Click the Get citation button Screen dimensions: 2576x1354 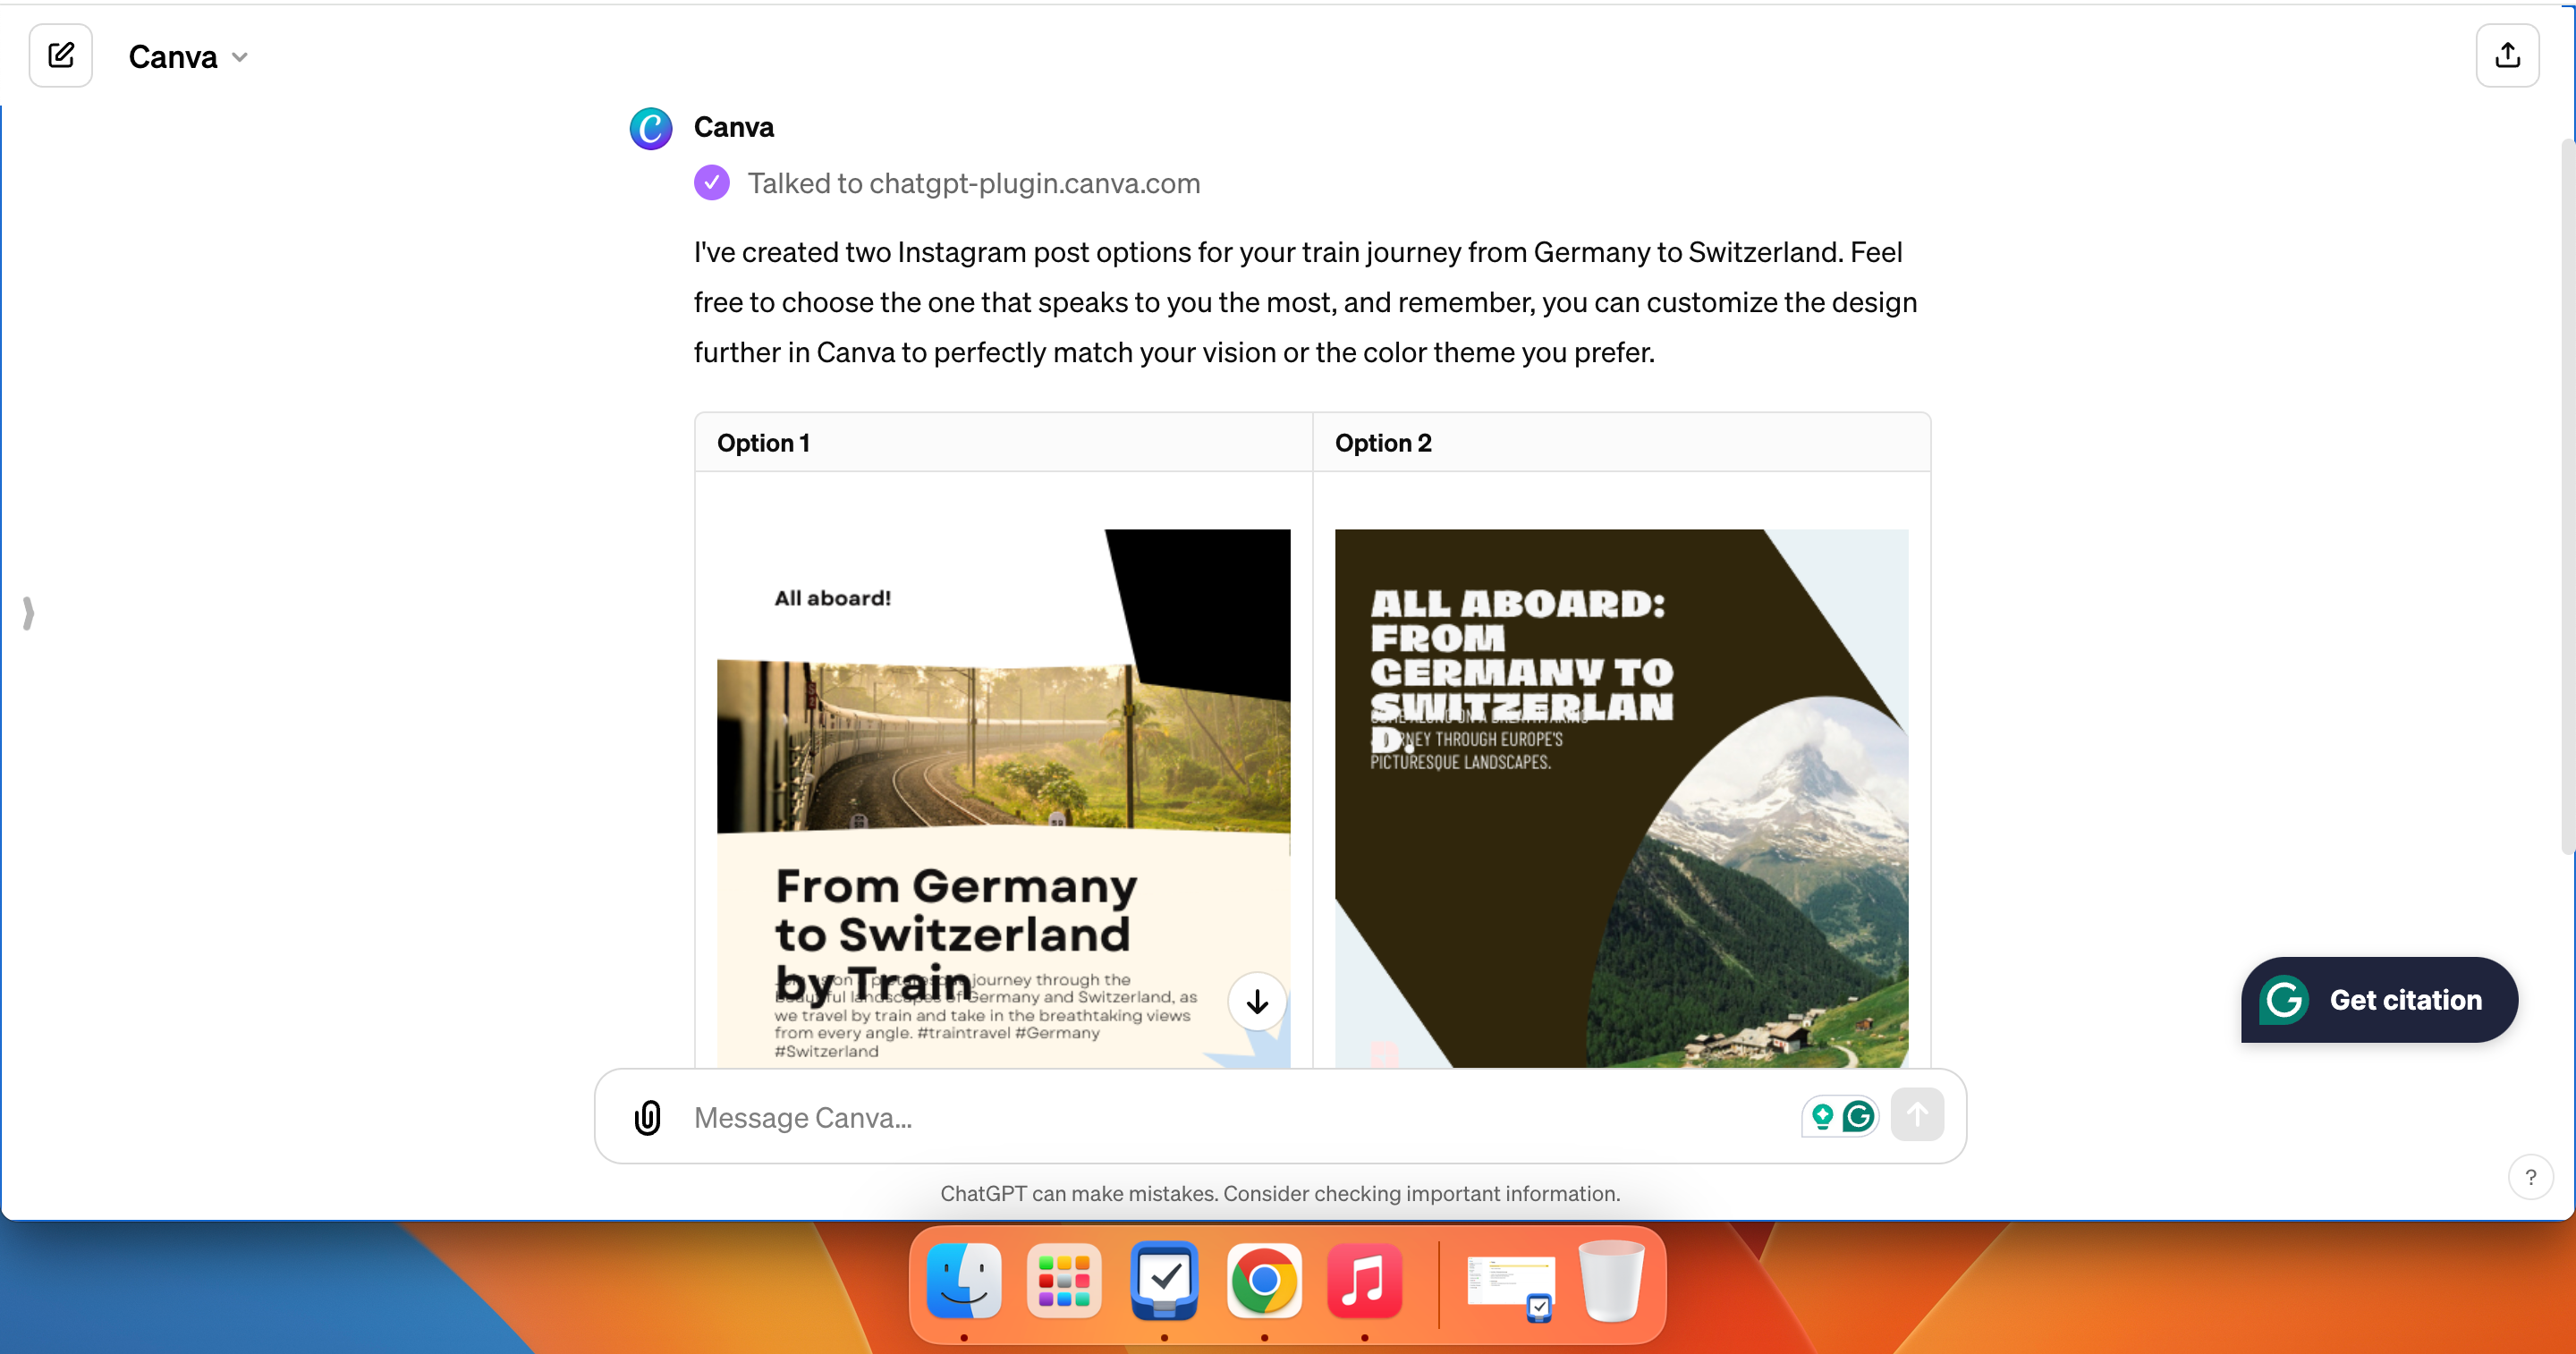[2379, 999]
